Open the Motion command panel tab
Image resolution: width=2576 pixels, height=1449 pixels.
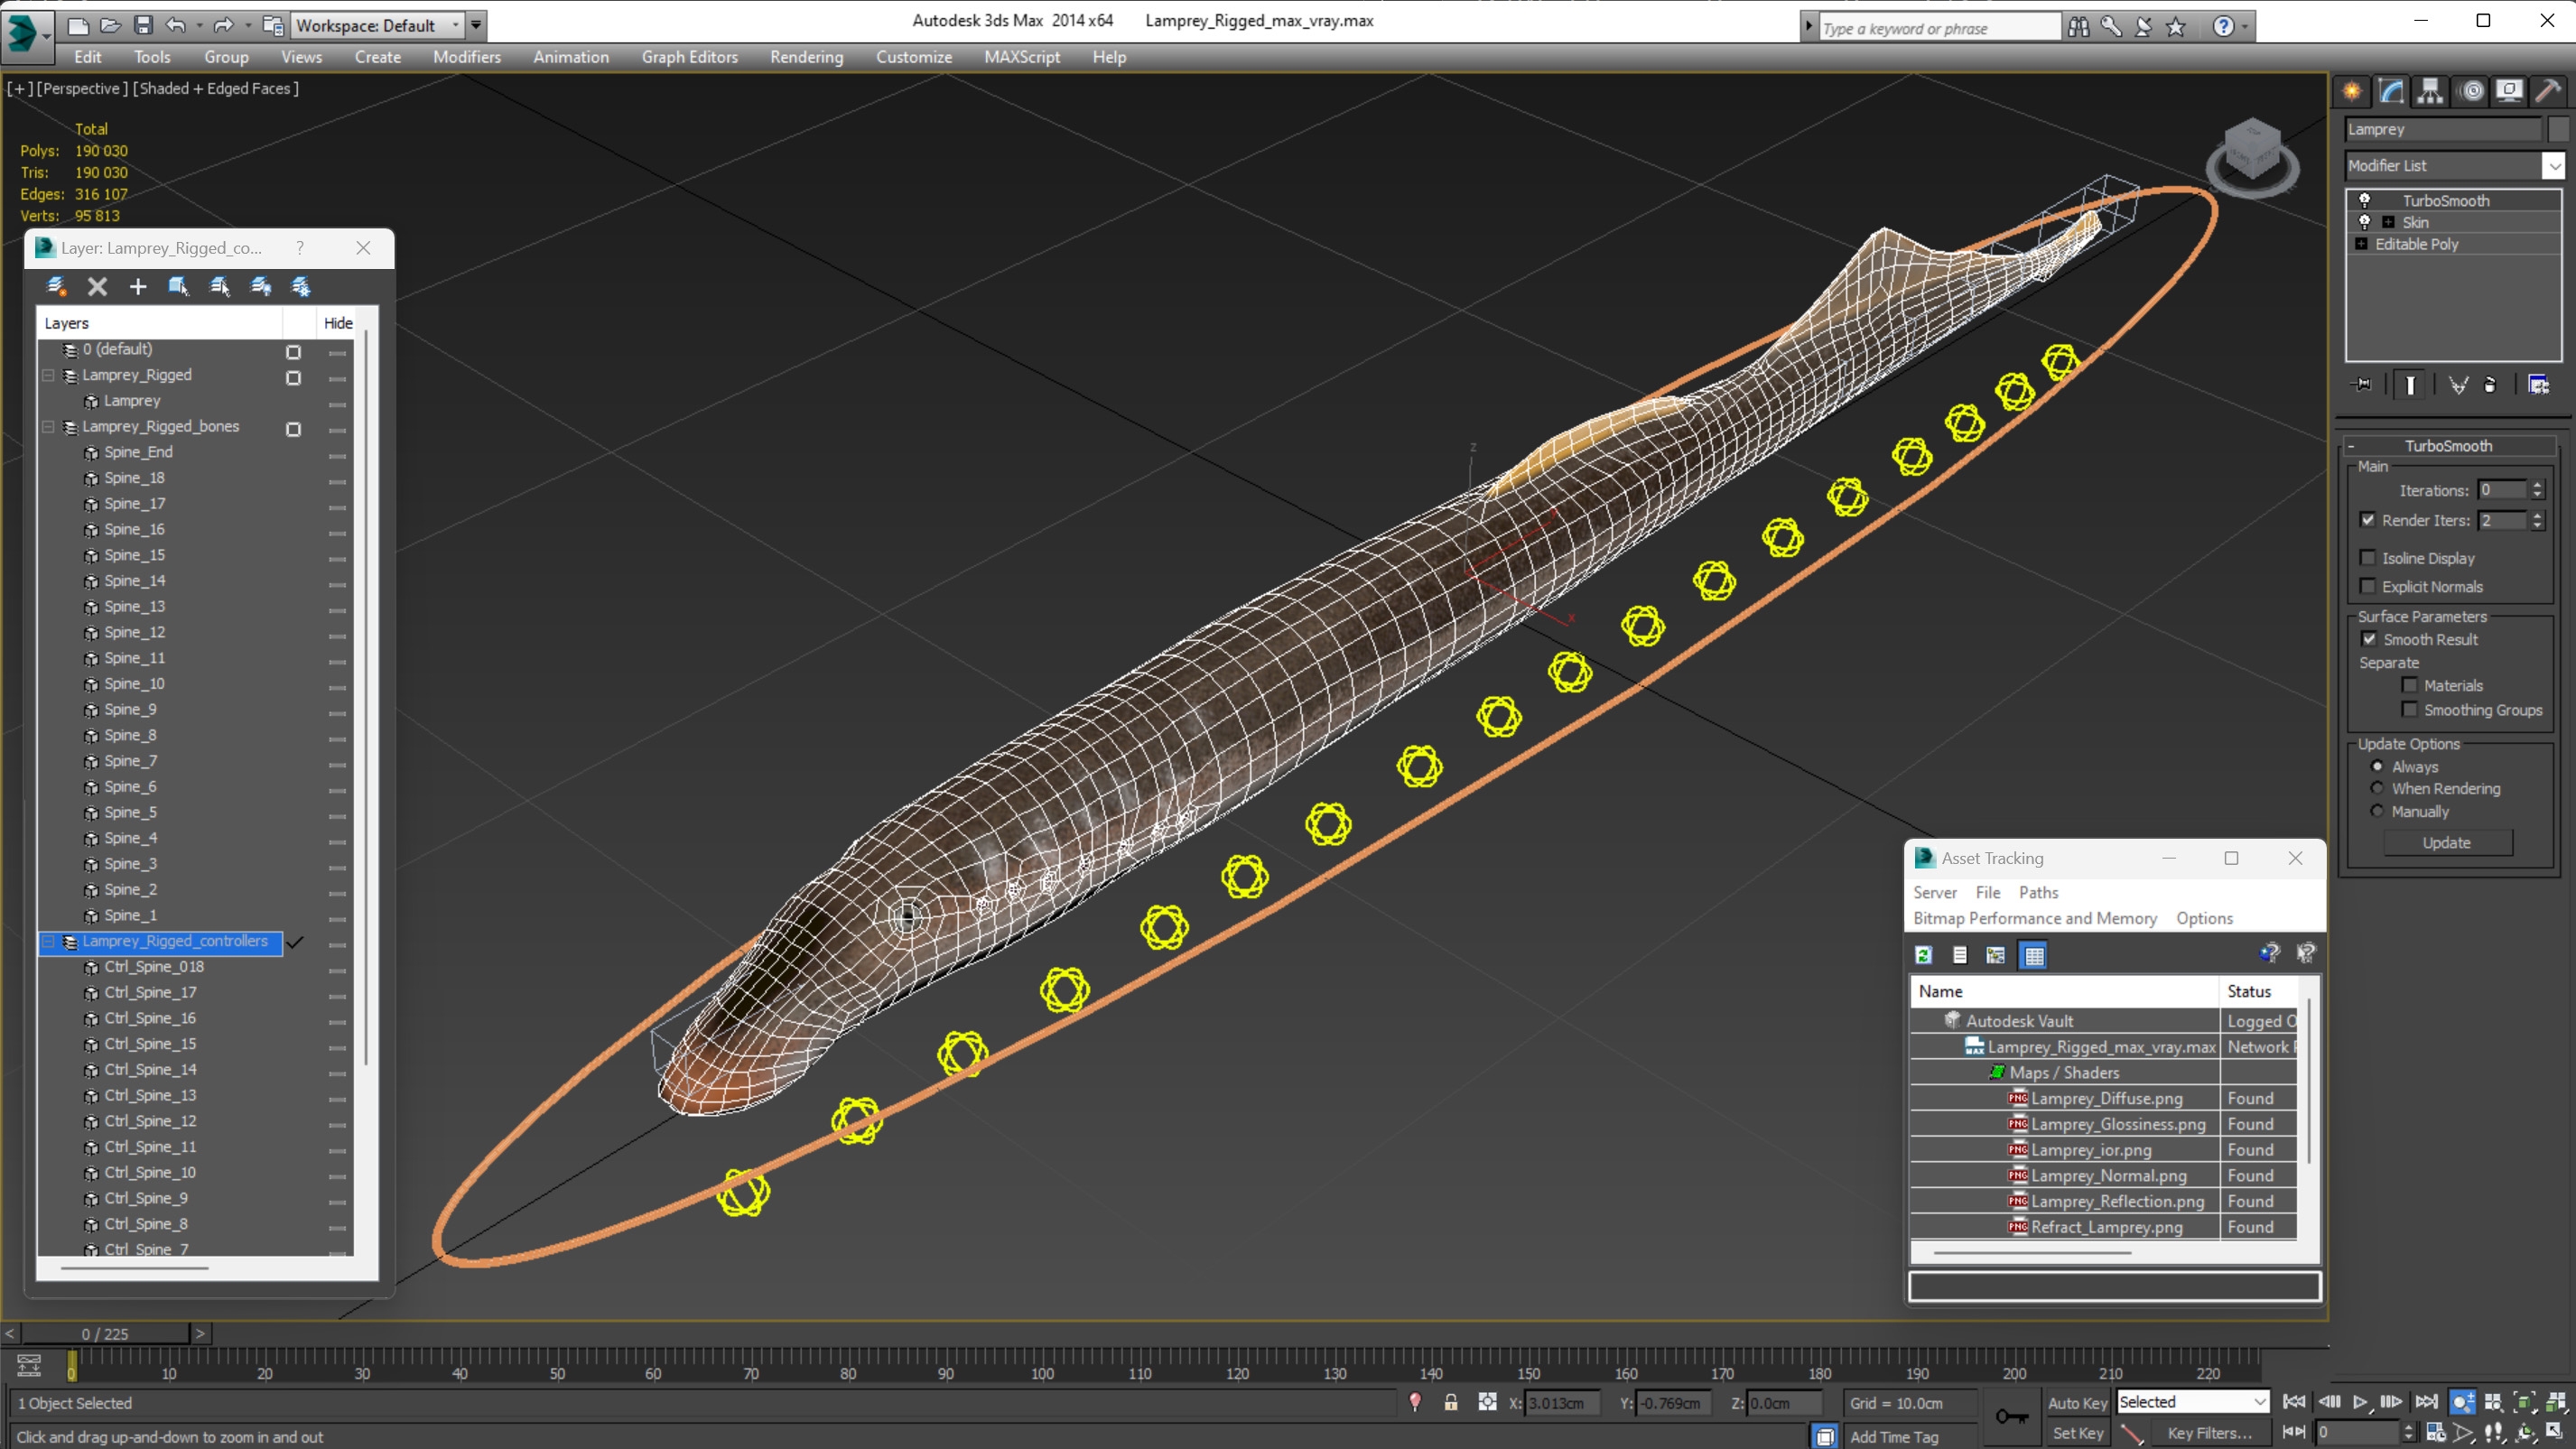tap(2471, 91)
